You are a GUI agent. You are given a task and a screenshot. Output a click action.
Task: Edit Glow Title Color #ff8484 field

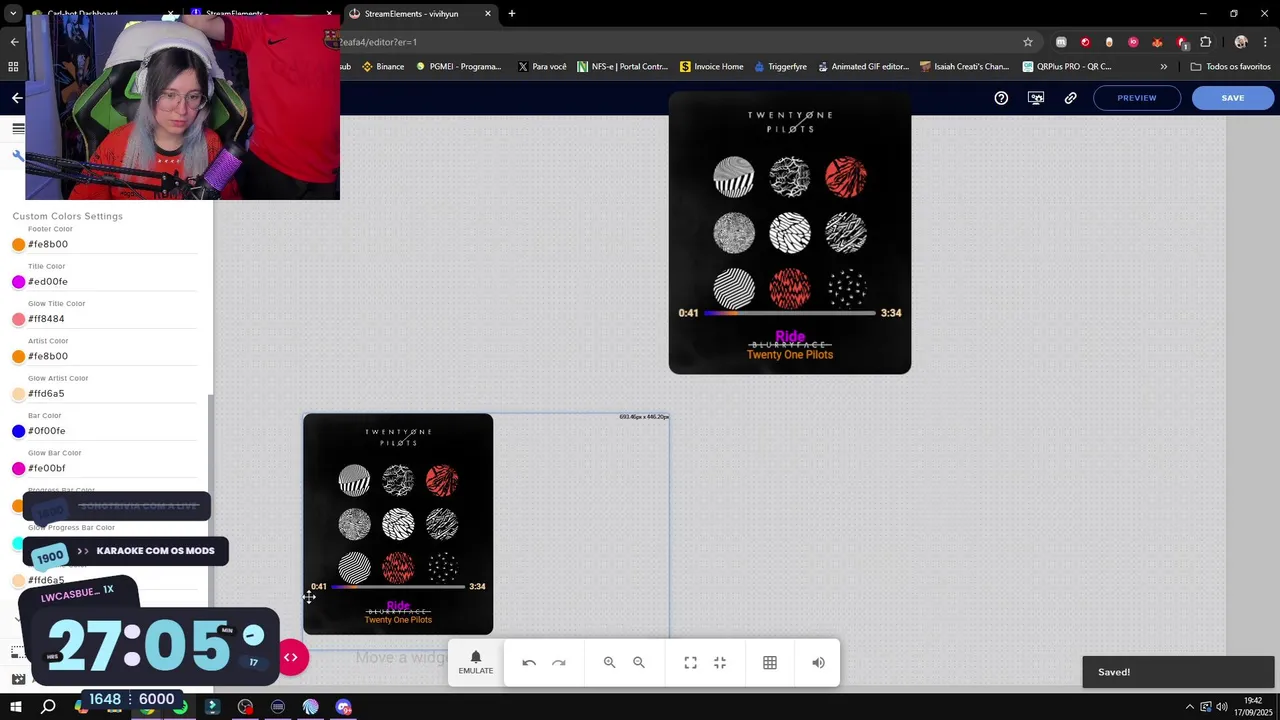click(112, 319)
